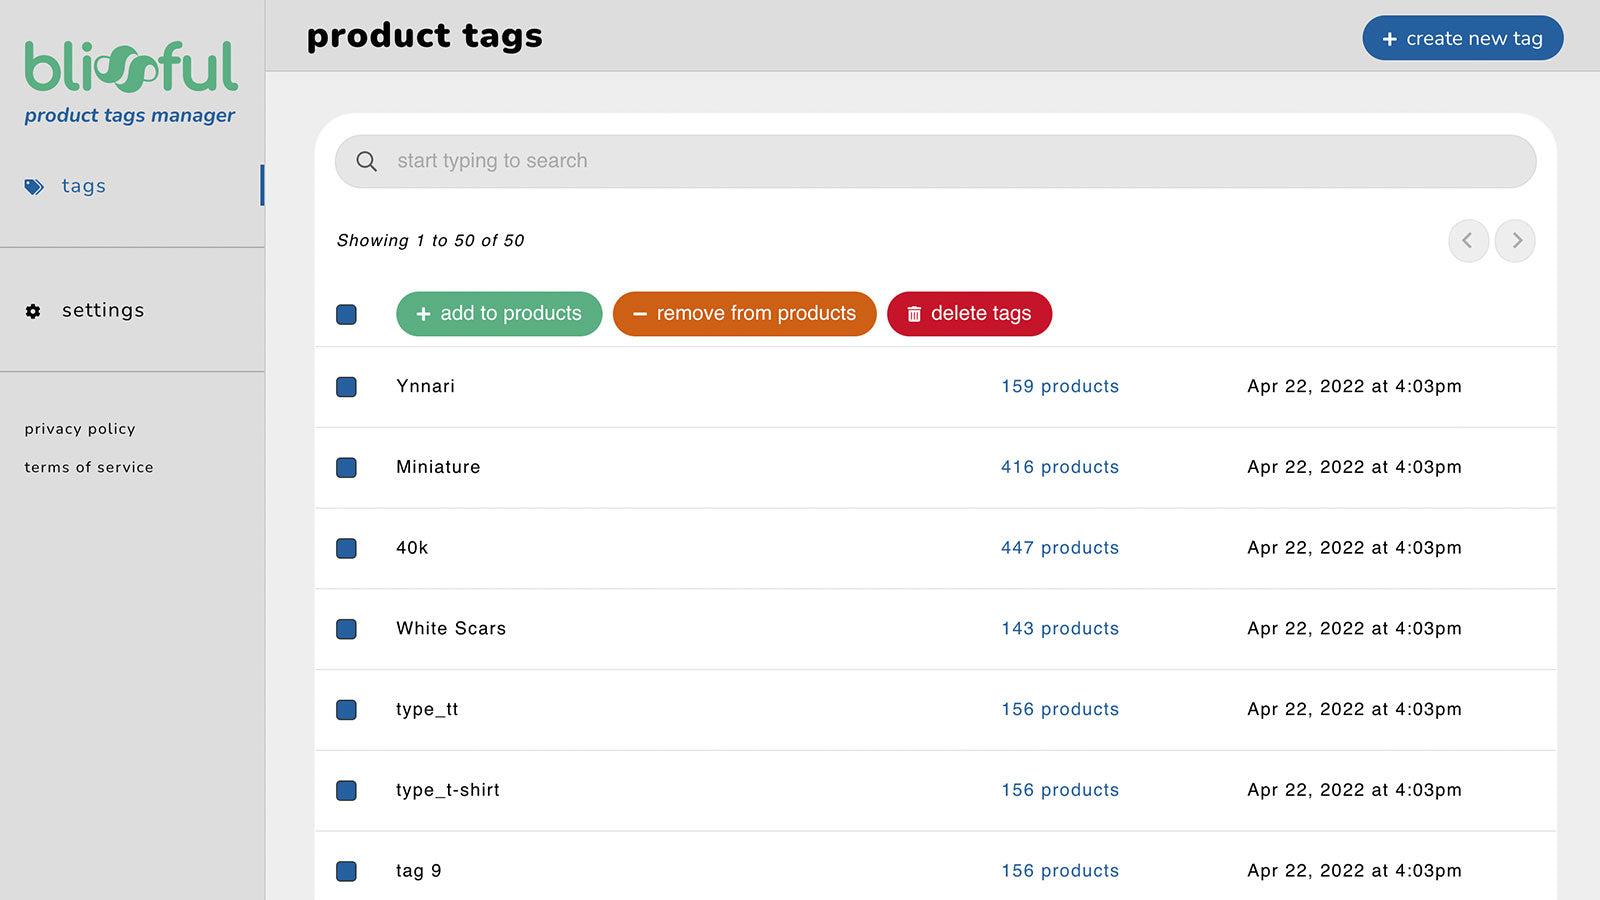1600x900 pixels.
Task: Click the next page chevron
Action: point(1515,241)
